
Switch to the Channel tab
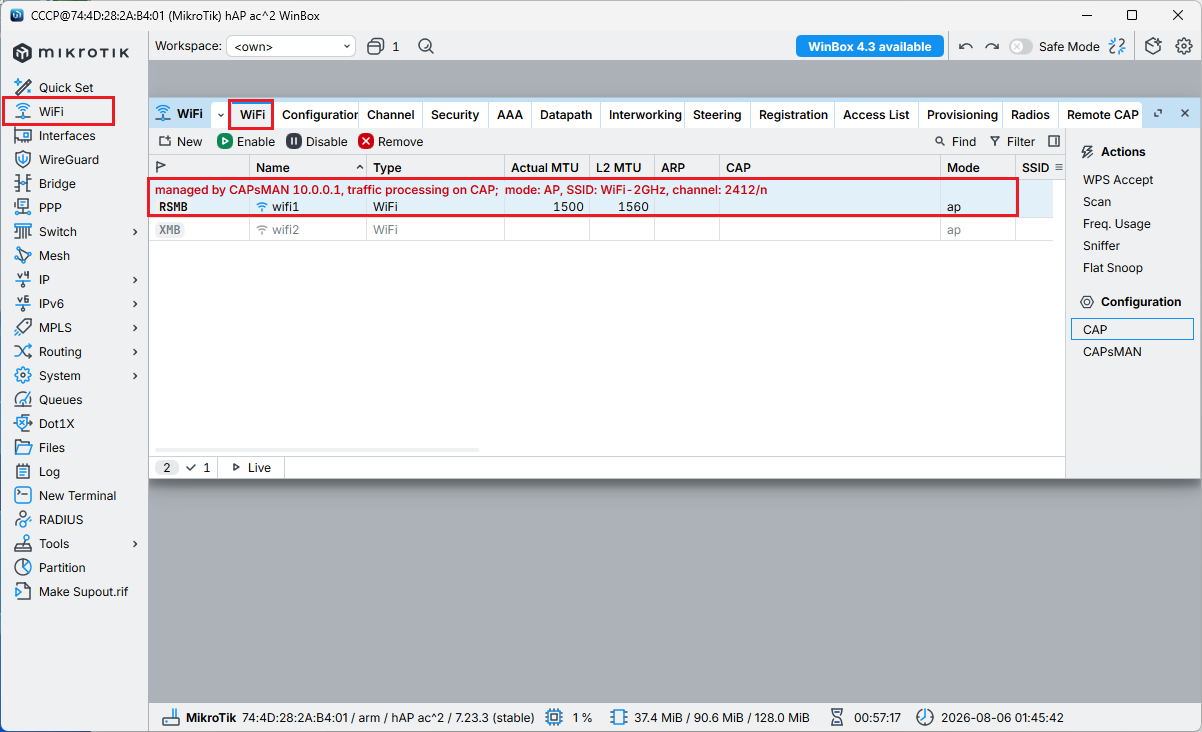(391, 115)
